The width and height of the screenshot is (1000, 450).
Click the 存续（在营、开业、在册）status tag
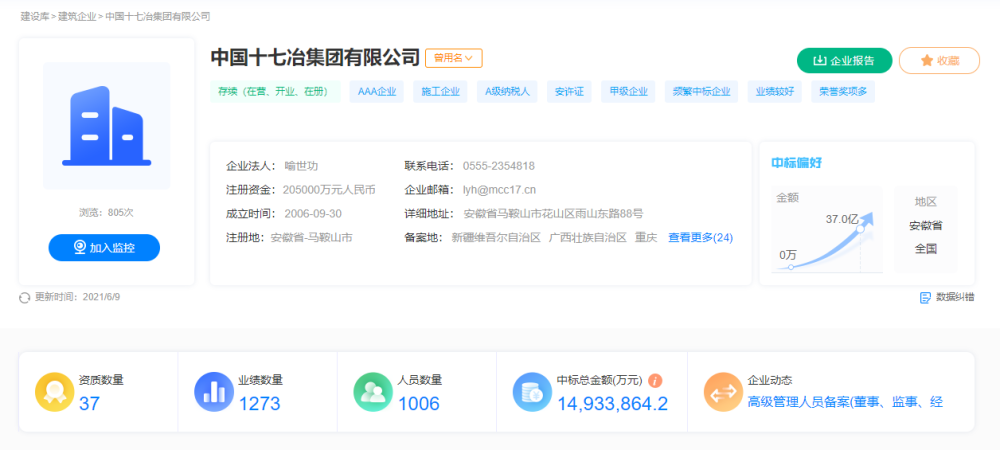point(276,92)
